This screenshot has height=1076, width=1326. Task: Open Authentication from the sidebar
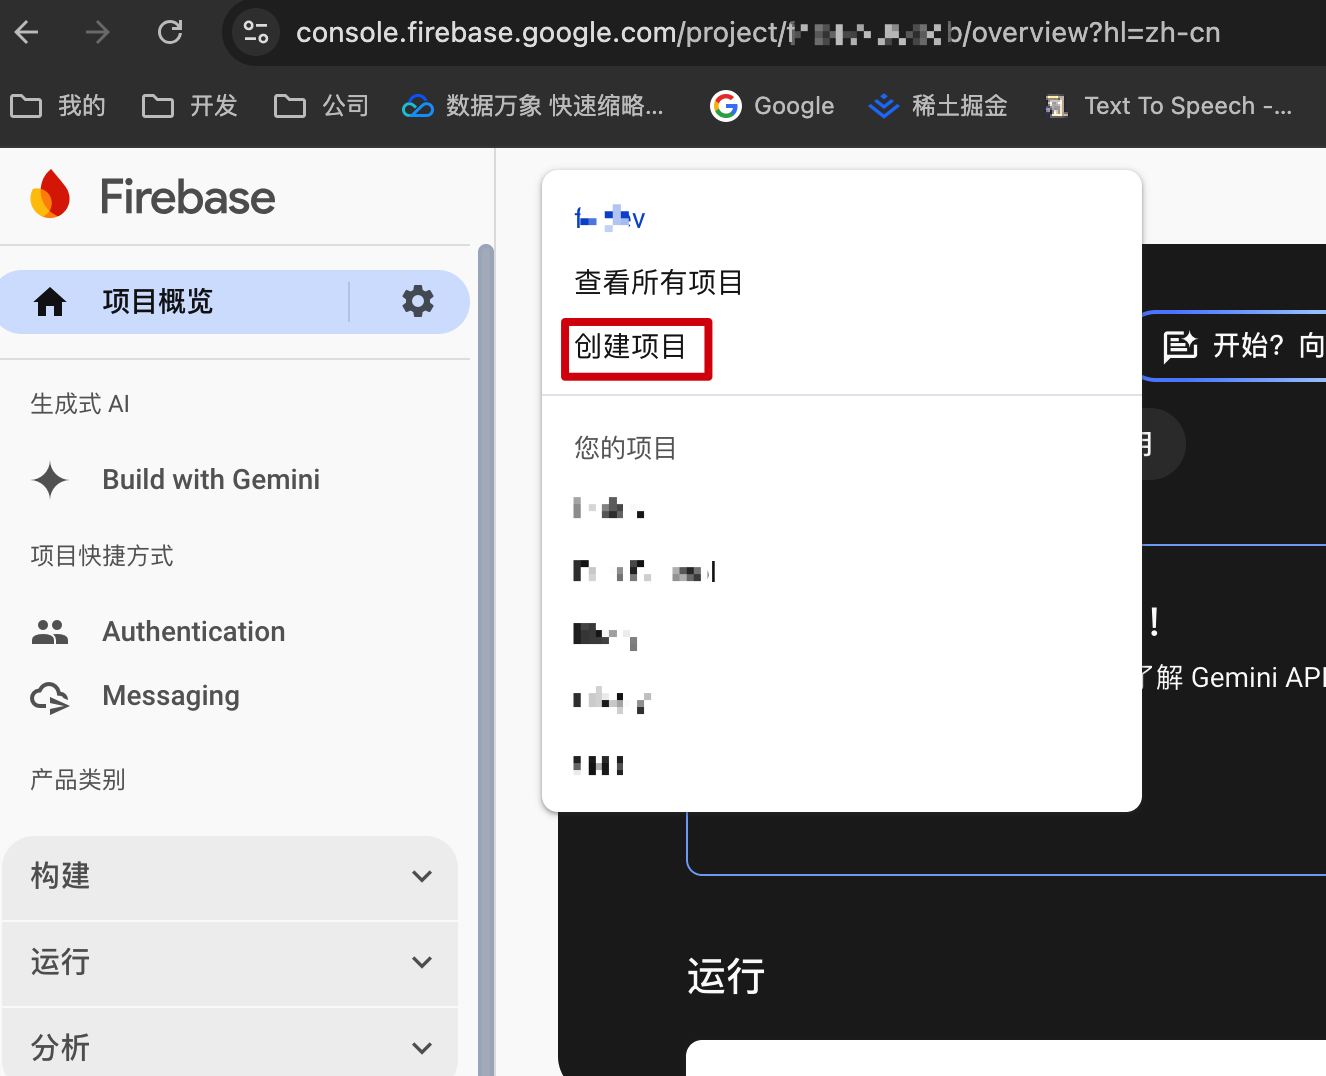coord(194,632)
